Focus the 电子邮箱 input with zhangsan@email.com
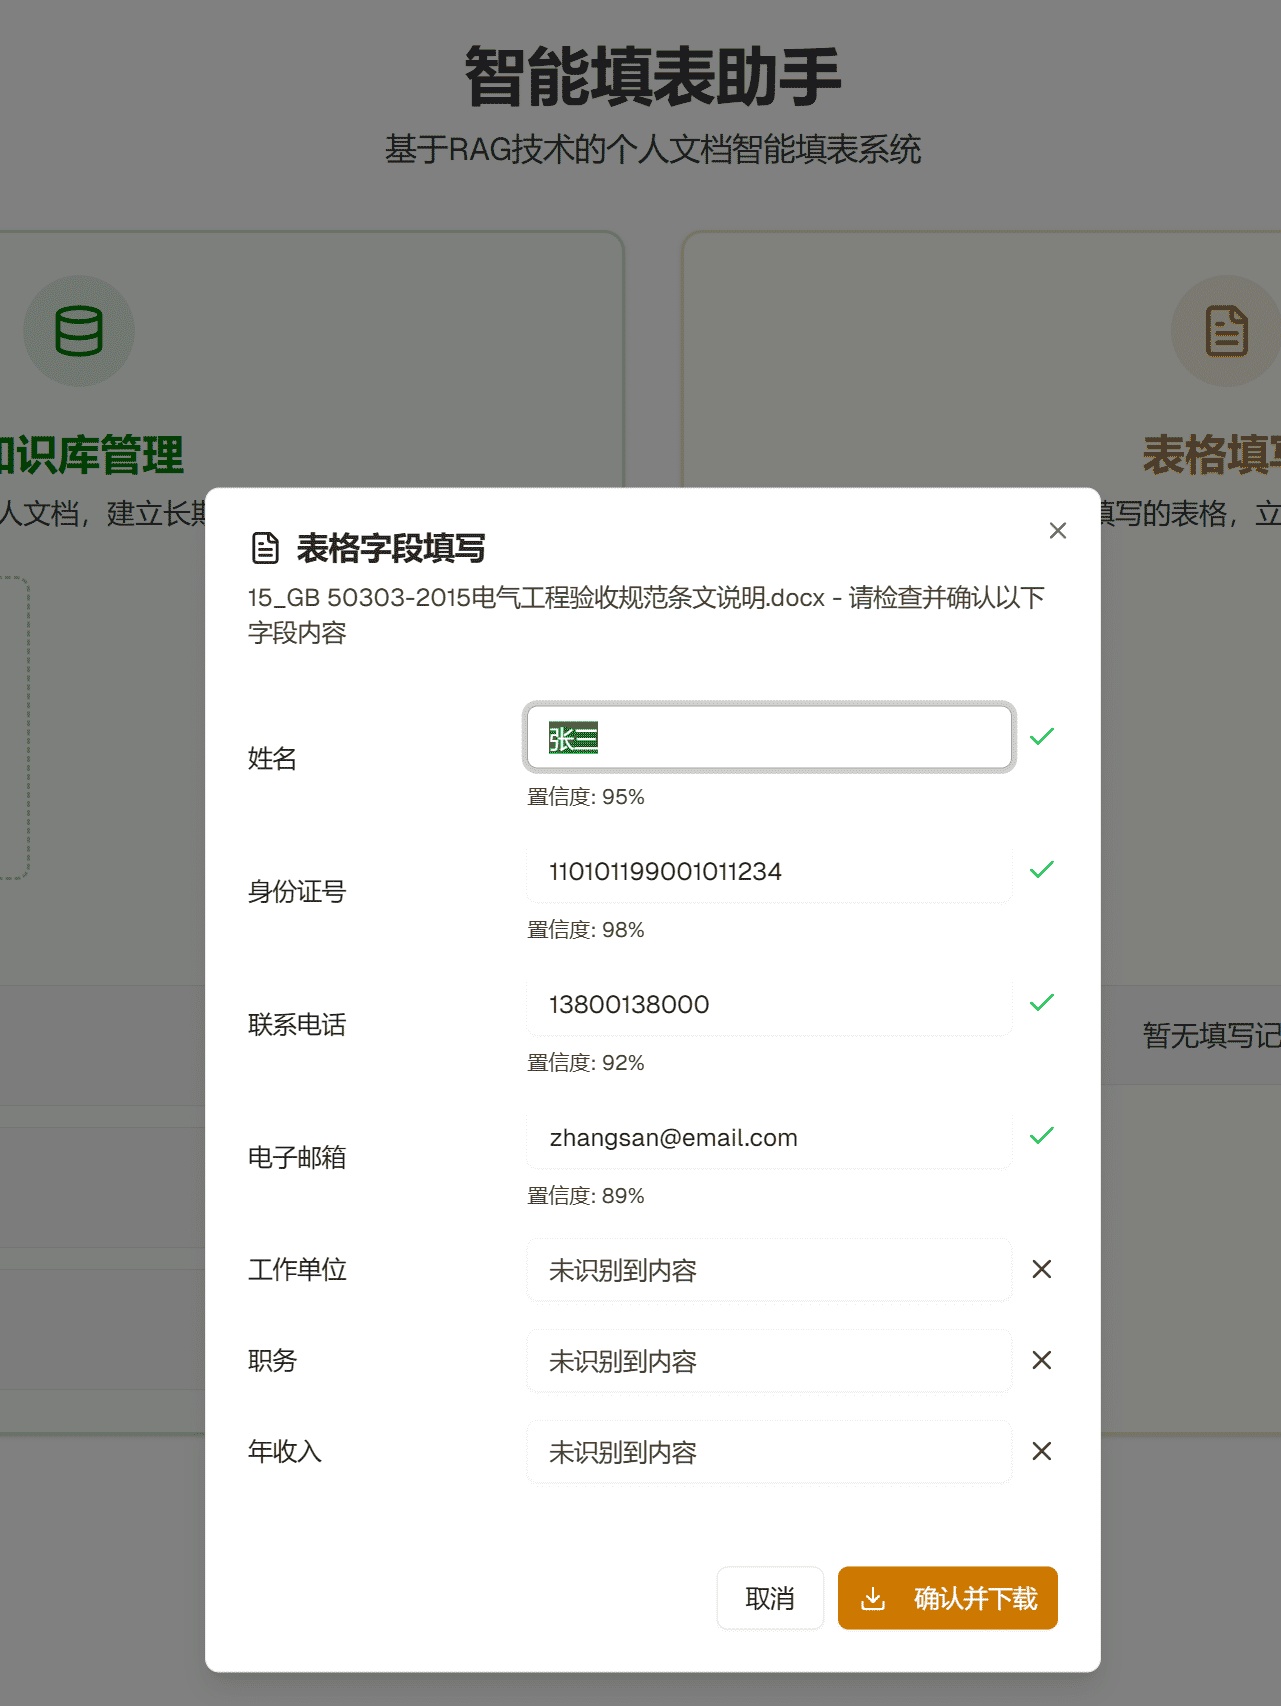1281x1706 pixels. pos(769,1137)
